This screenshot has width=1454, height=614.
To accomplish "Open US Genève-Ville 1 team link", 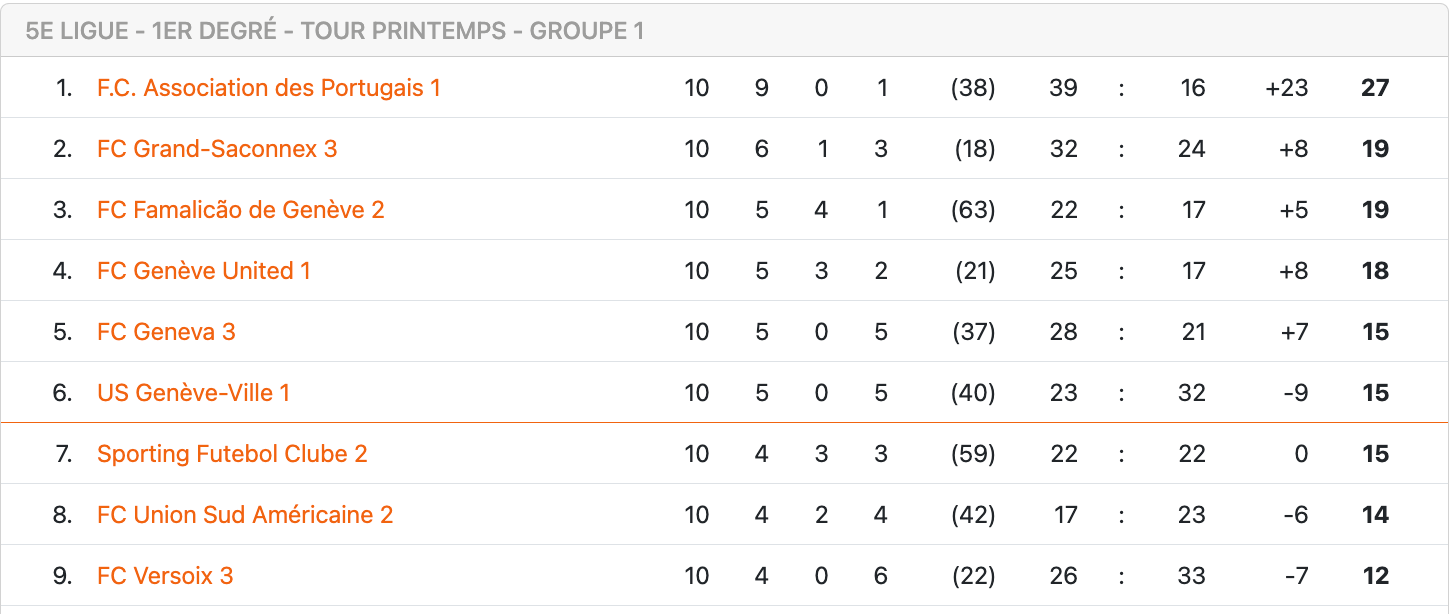I will coord(193,393).
